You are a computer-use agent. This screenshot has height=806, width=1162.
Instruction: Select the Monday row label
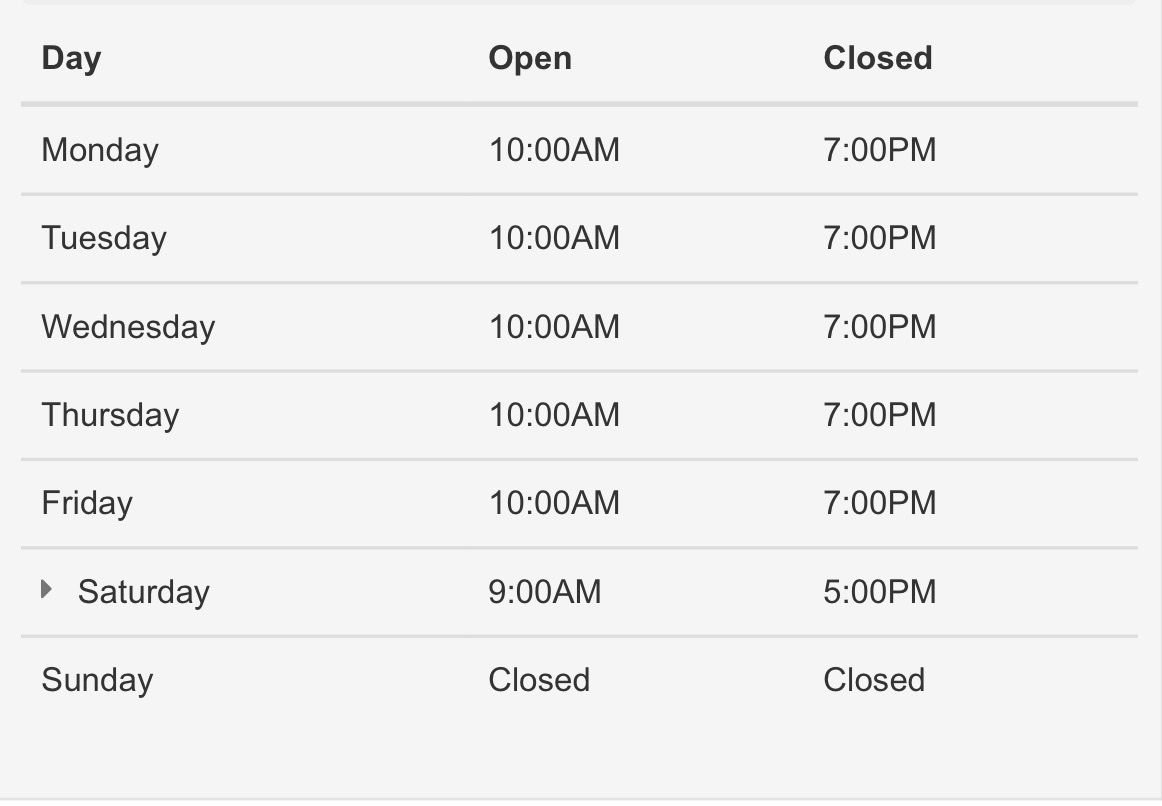tap(100, 150)
